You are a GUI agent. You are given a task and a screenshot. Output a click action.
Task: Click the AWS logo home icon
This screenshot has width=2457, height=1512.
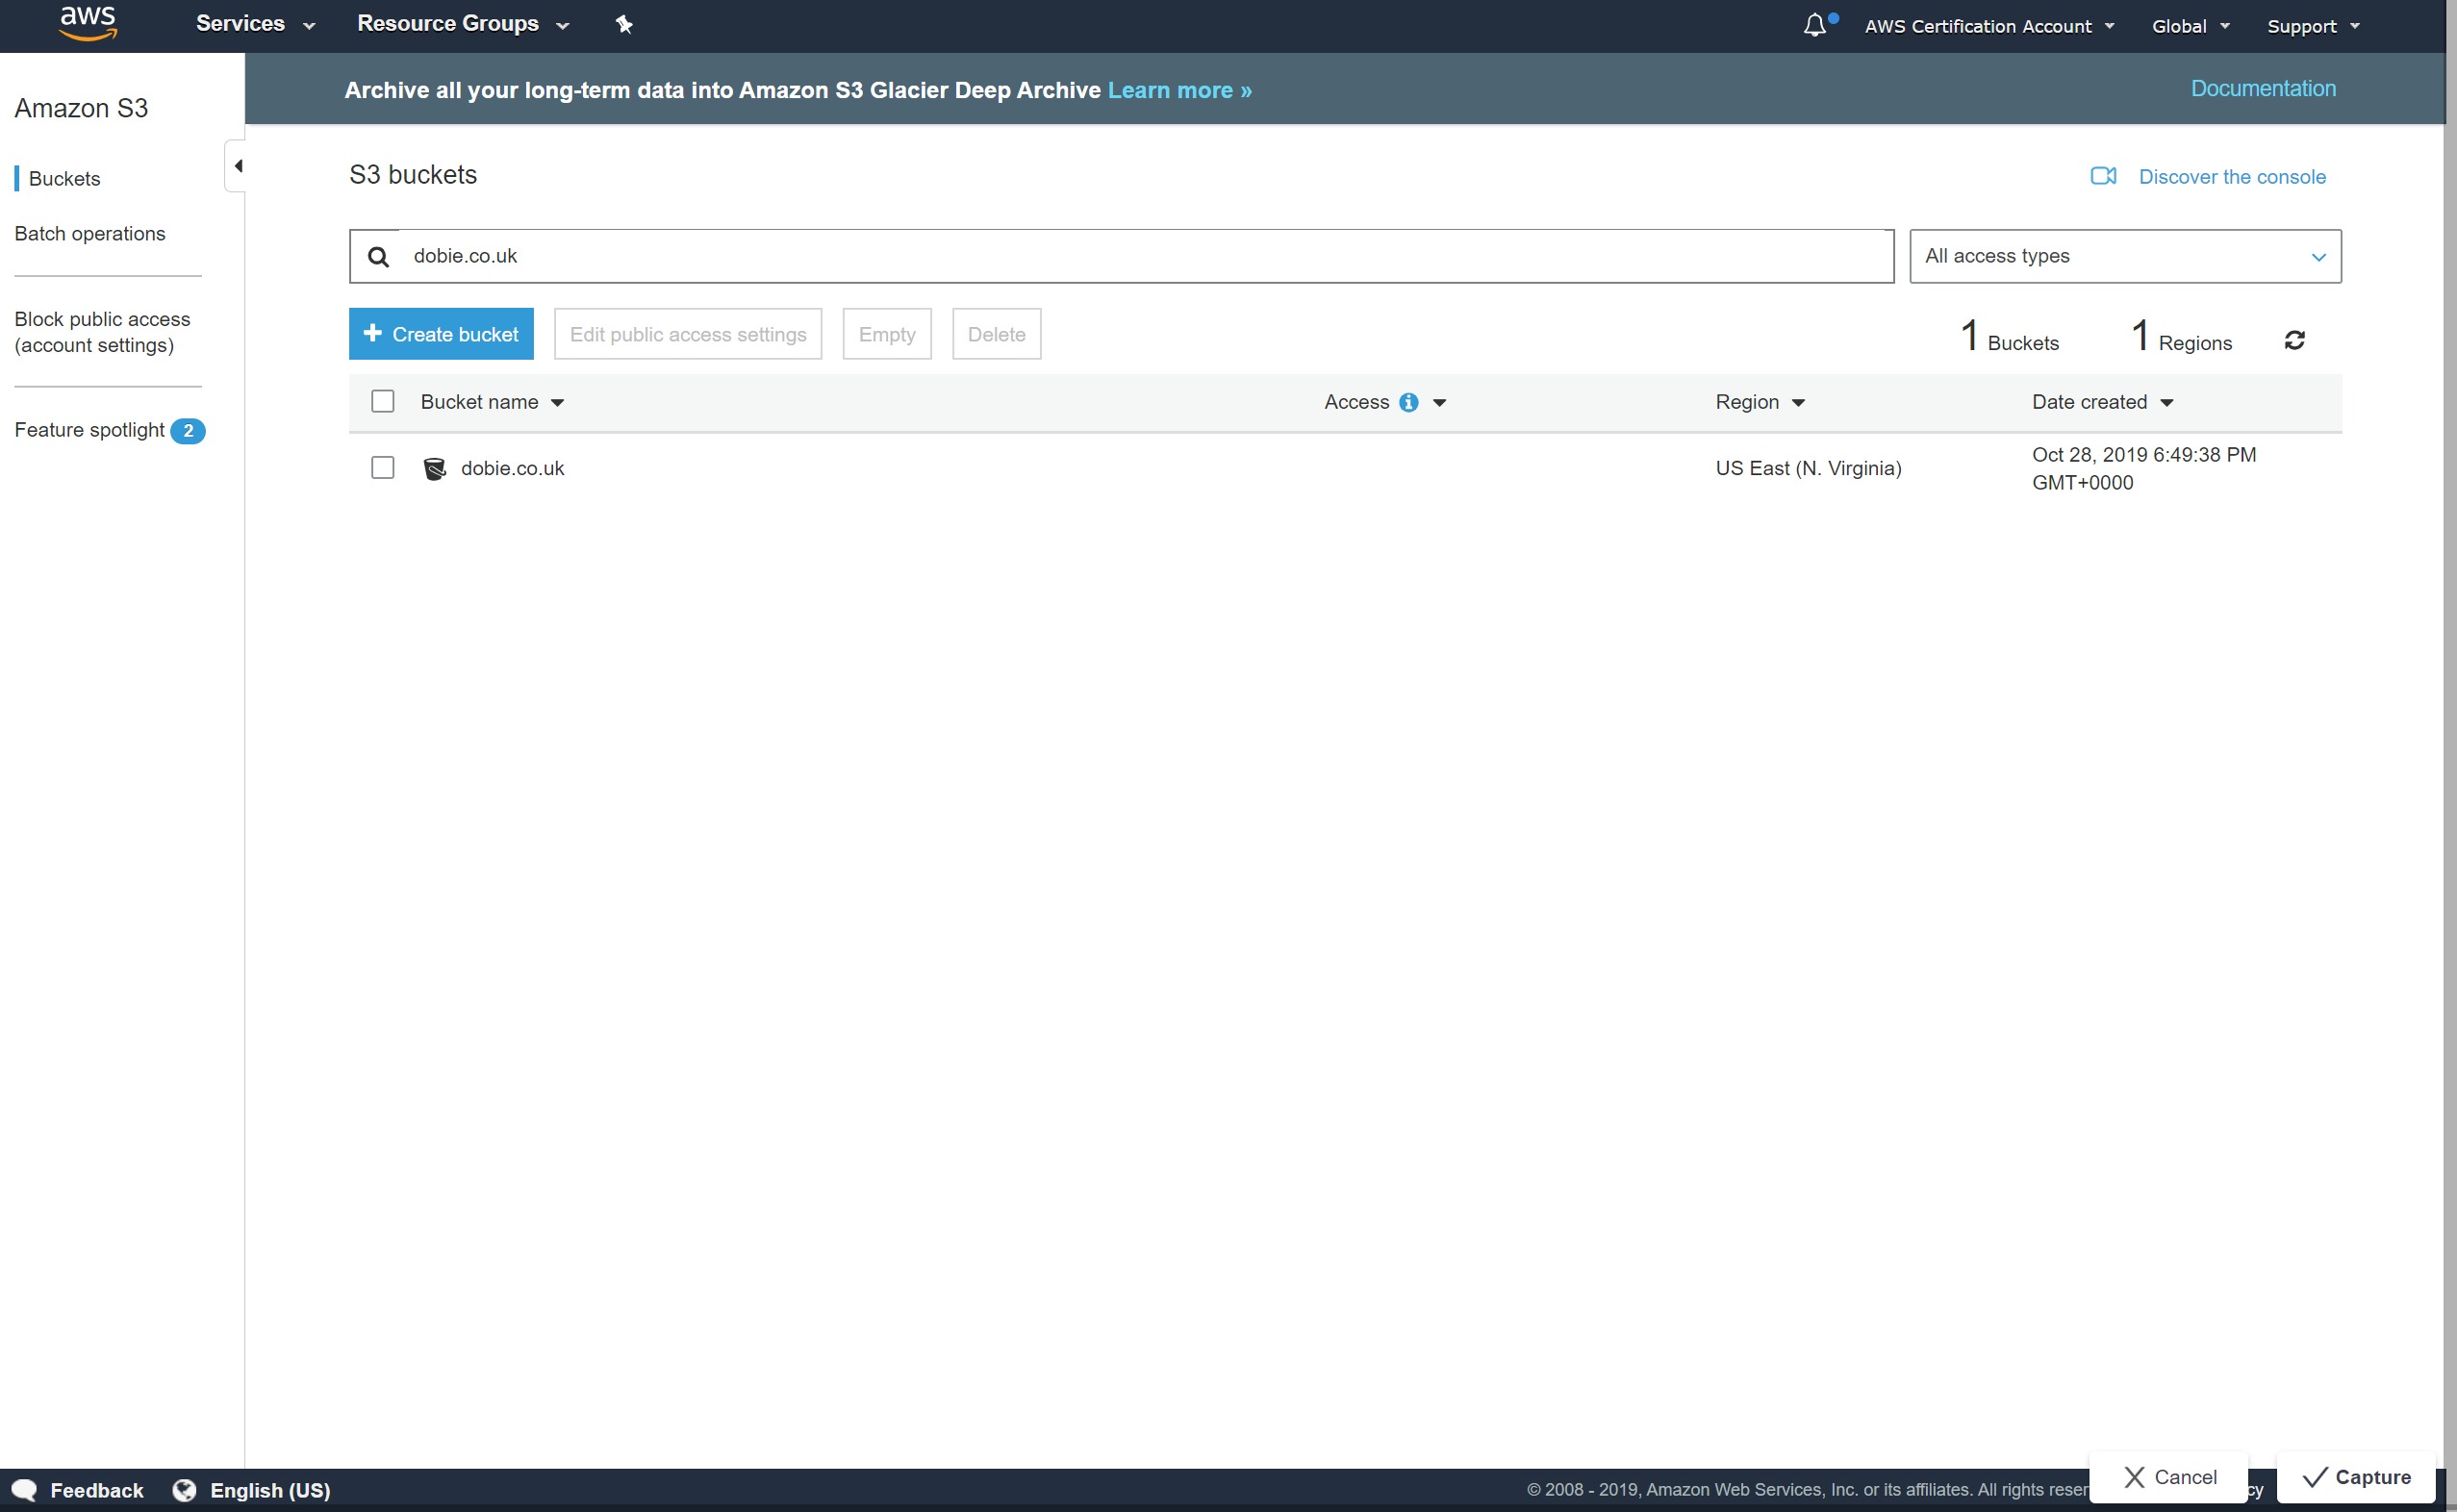pos(88,23)
